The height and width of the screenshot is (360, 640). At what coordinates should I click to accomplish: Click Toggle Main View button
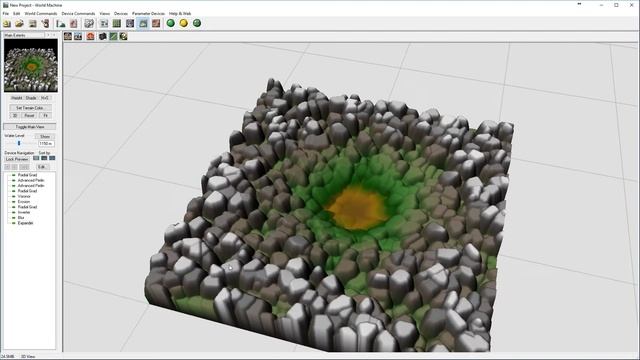pyautogui.click(x=29, y=127)
